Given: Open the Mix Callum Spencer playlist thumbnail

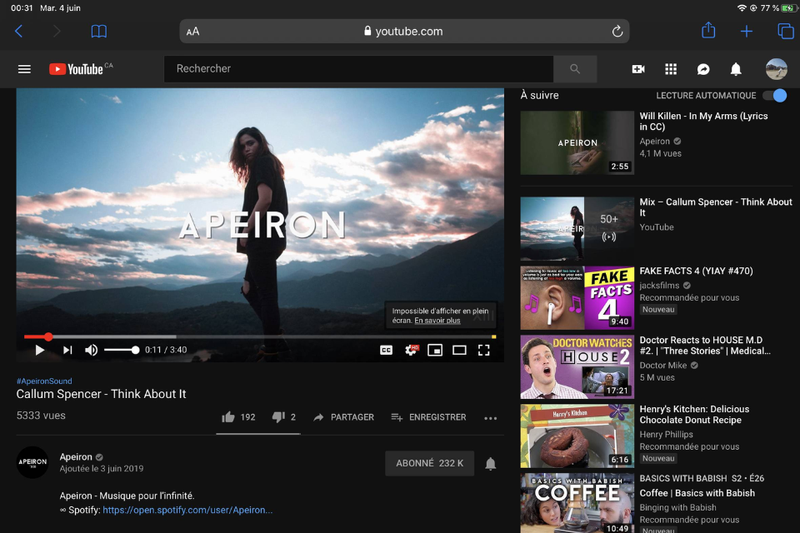Looking at the screenshot, I should (577, 229).
